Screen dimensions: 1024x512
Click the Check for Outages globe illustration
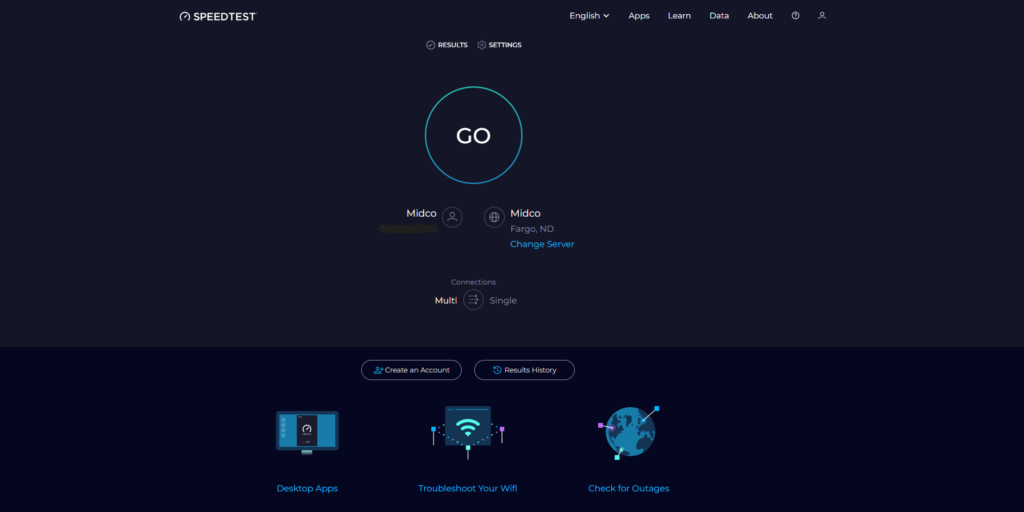[629, 432]
